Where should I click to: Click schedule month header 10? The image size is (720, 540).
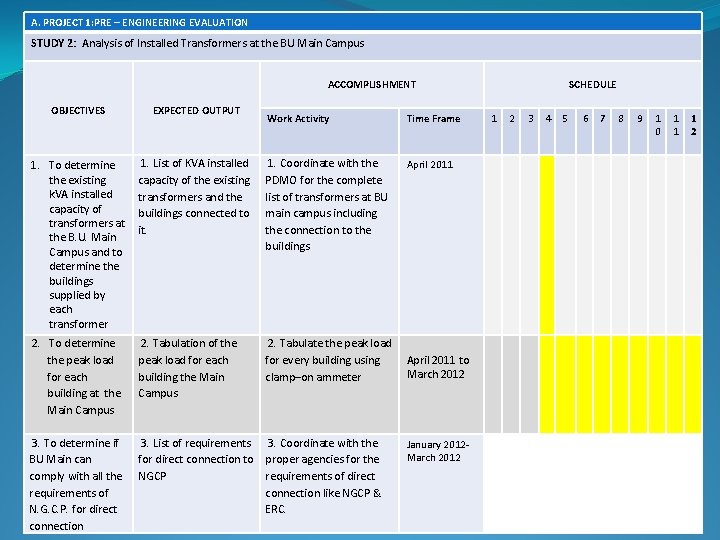pos(658,131)
